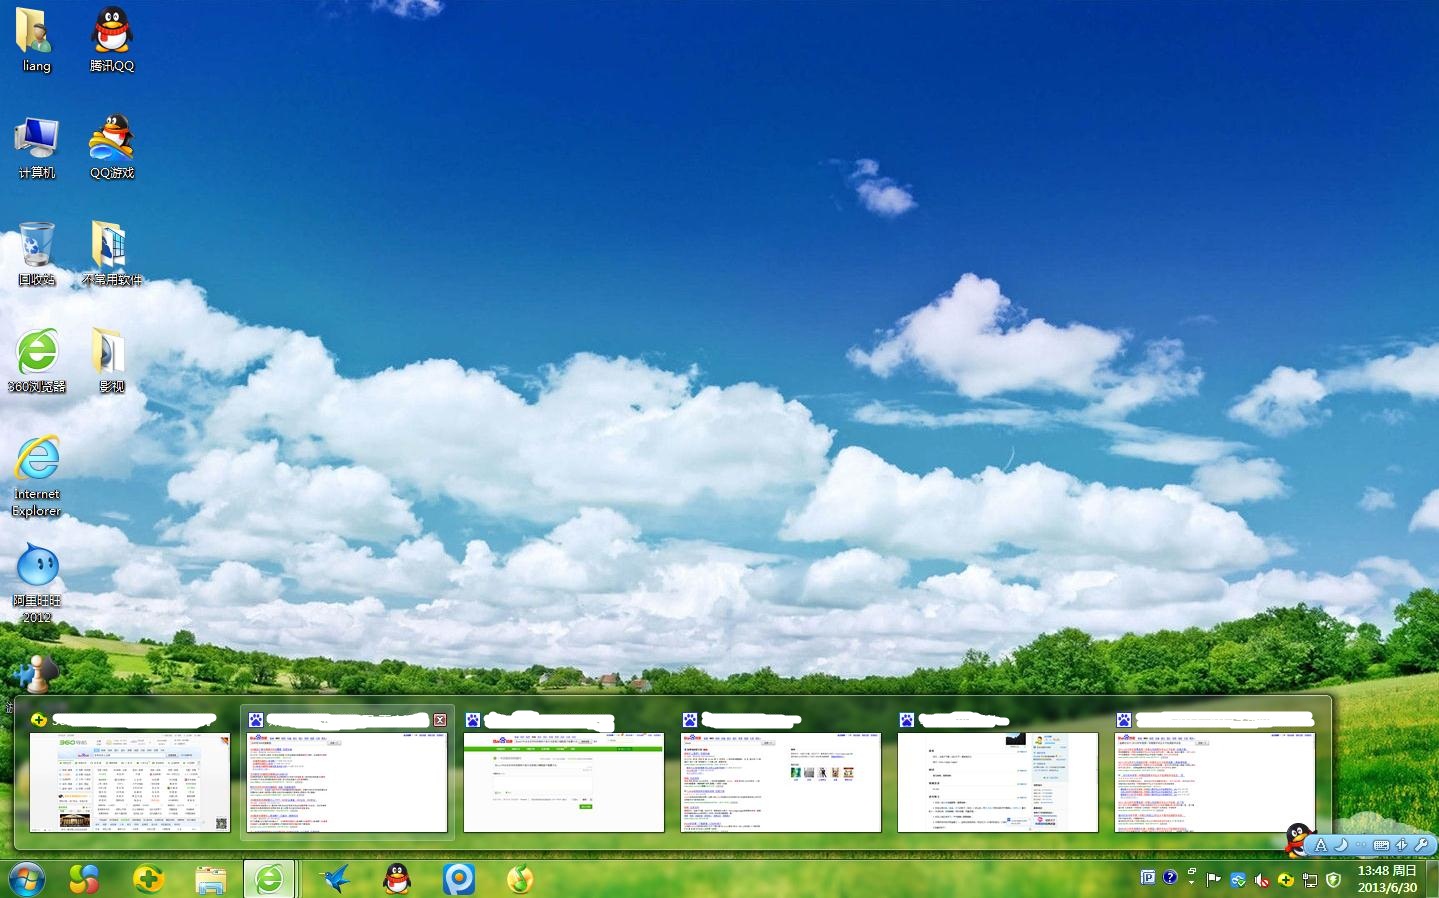Viewport: 1439px width, 898px height.
Task: Open the 回收站 recycle bin
Action: coord(37,250)
